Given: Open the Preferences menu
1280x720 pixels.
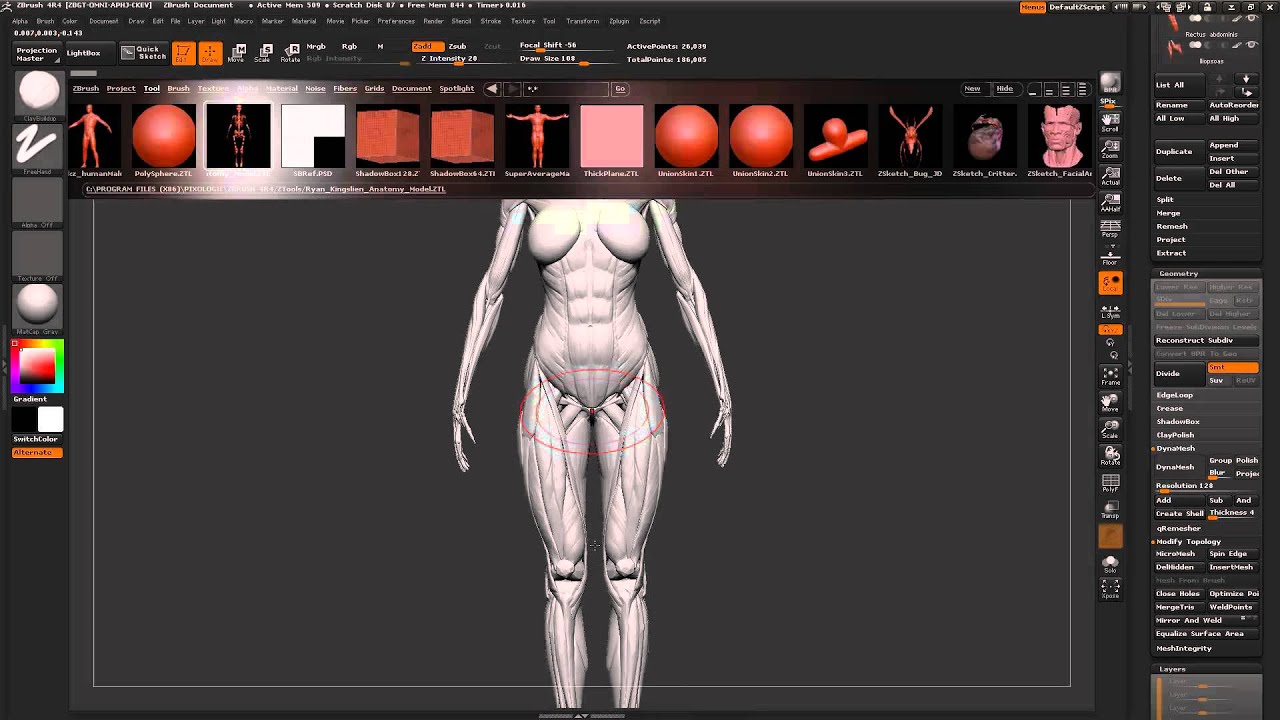Looking at the screenshot, I should point(396,21).
